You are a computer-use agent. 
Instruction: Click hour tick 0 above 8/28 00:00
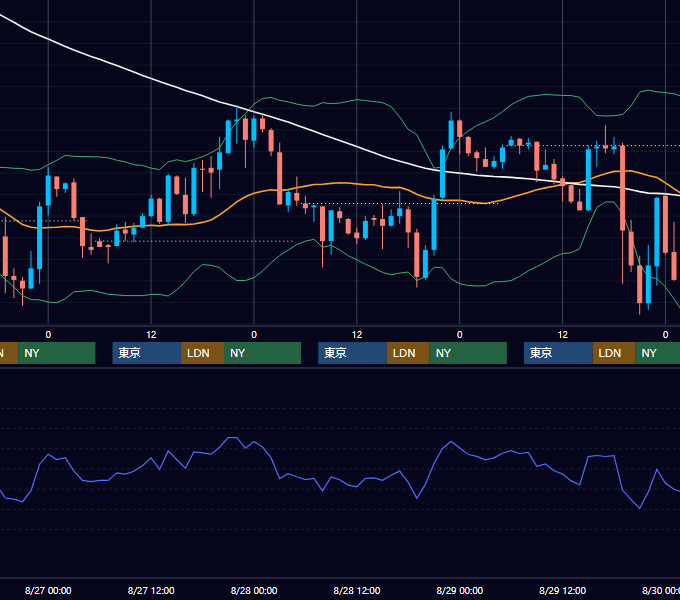[x=254, y=335]
